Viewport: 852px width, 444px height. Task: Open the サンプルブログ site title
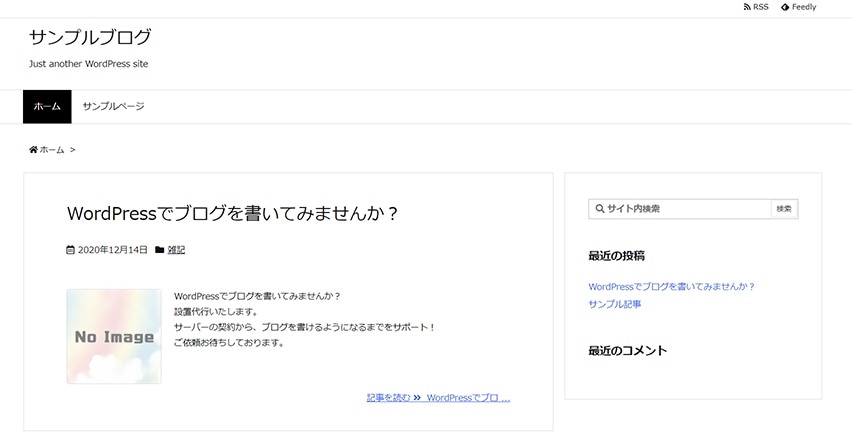pyautogui.click(x=90, y=37)
